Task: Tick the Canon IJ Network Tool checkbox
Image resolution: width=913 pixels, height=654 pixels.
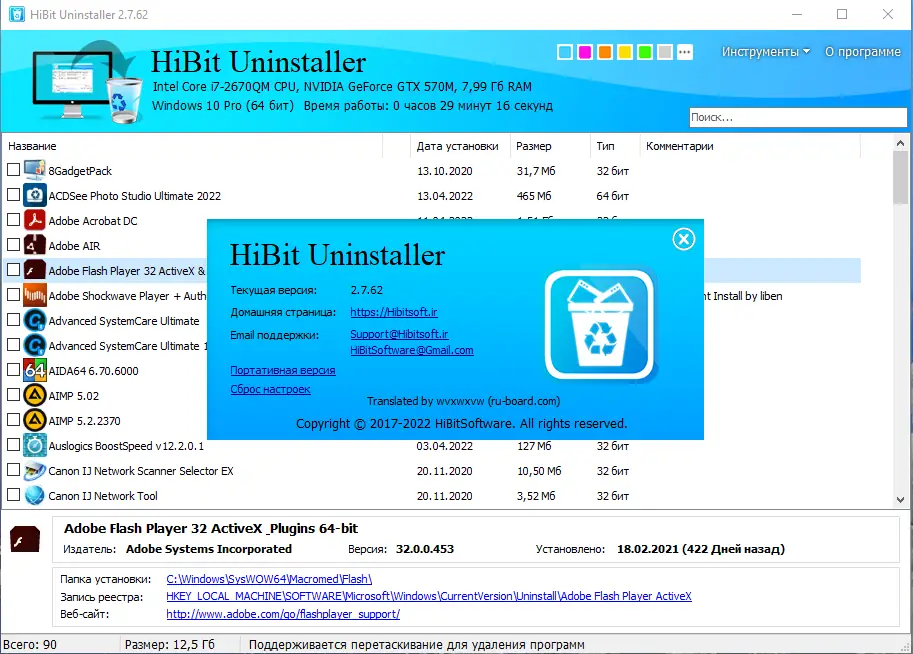Action: pyautogui.click(x=13, y=495)
